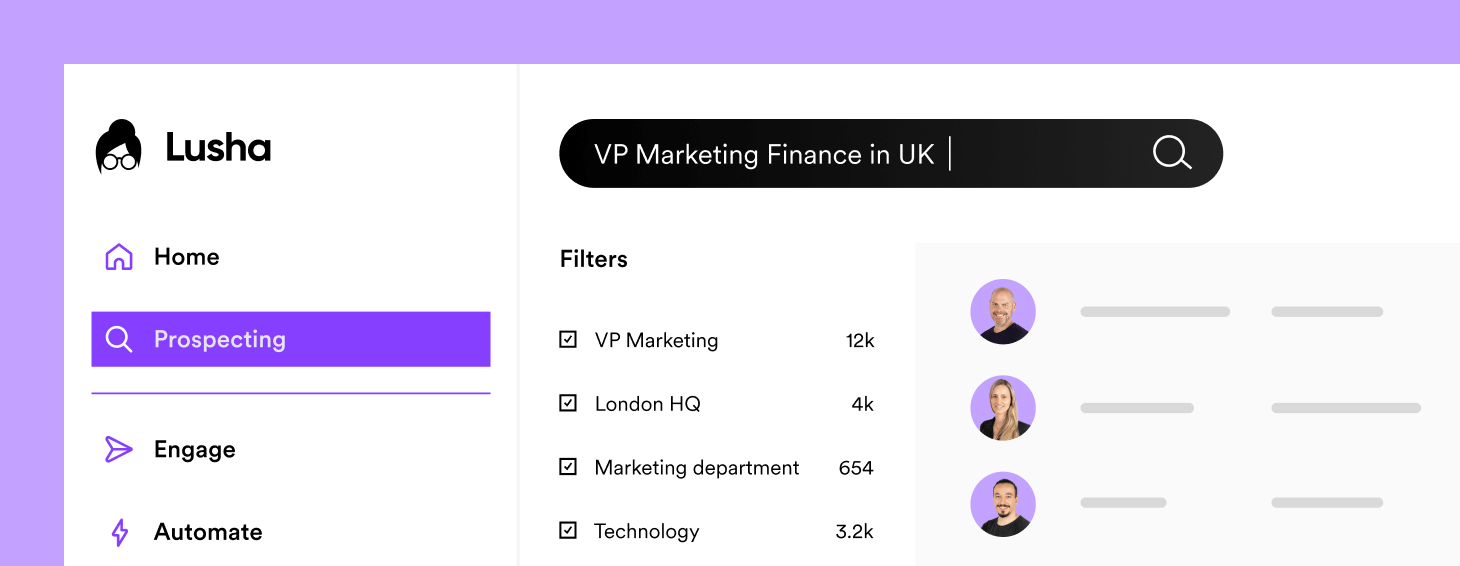Select the bearded man's profile avatar
This screenshot has width=1460, height=566.
pos(1003,504)
